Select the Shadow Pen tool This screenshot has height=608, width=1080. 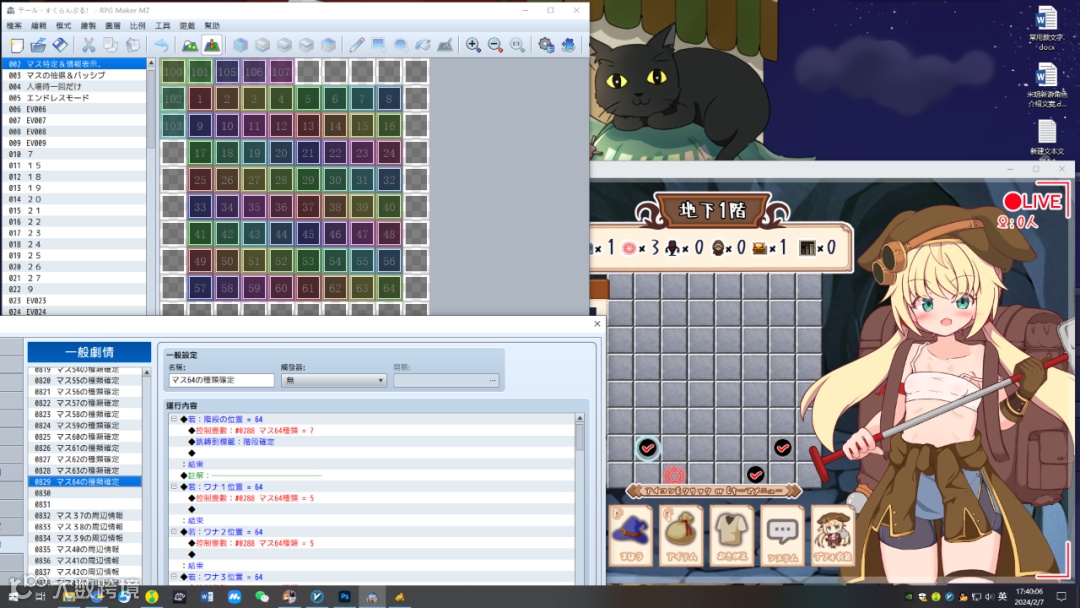tap(445, 45)
